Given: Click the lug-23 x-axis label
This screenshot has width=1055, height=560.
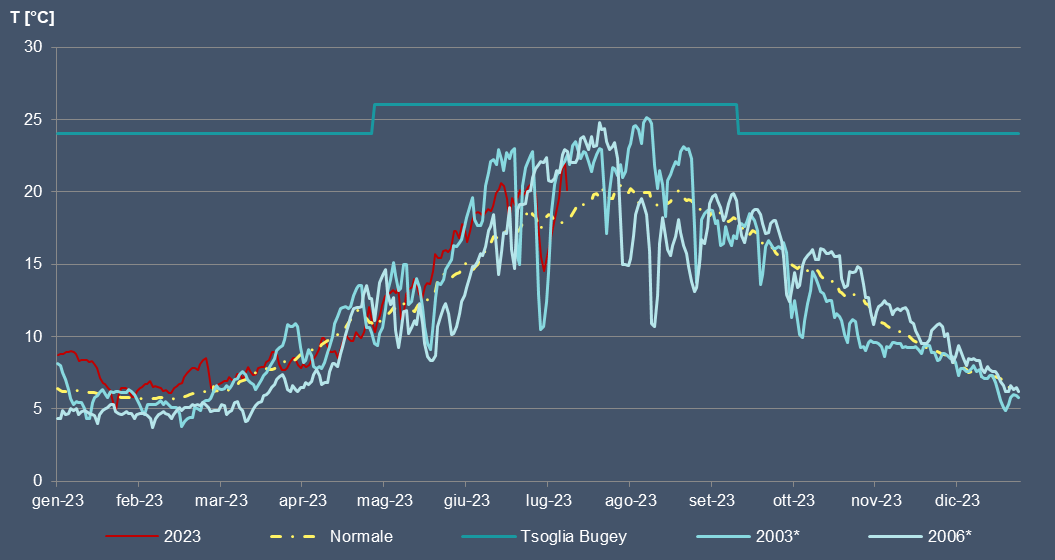Looking at the screenshot, I should (x=548, y=501).
